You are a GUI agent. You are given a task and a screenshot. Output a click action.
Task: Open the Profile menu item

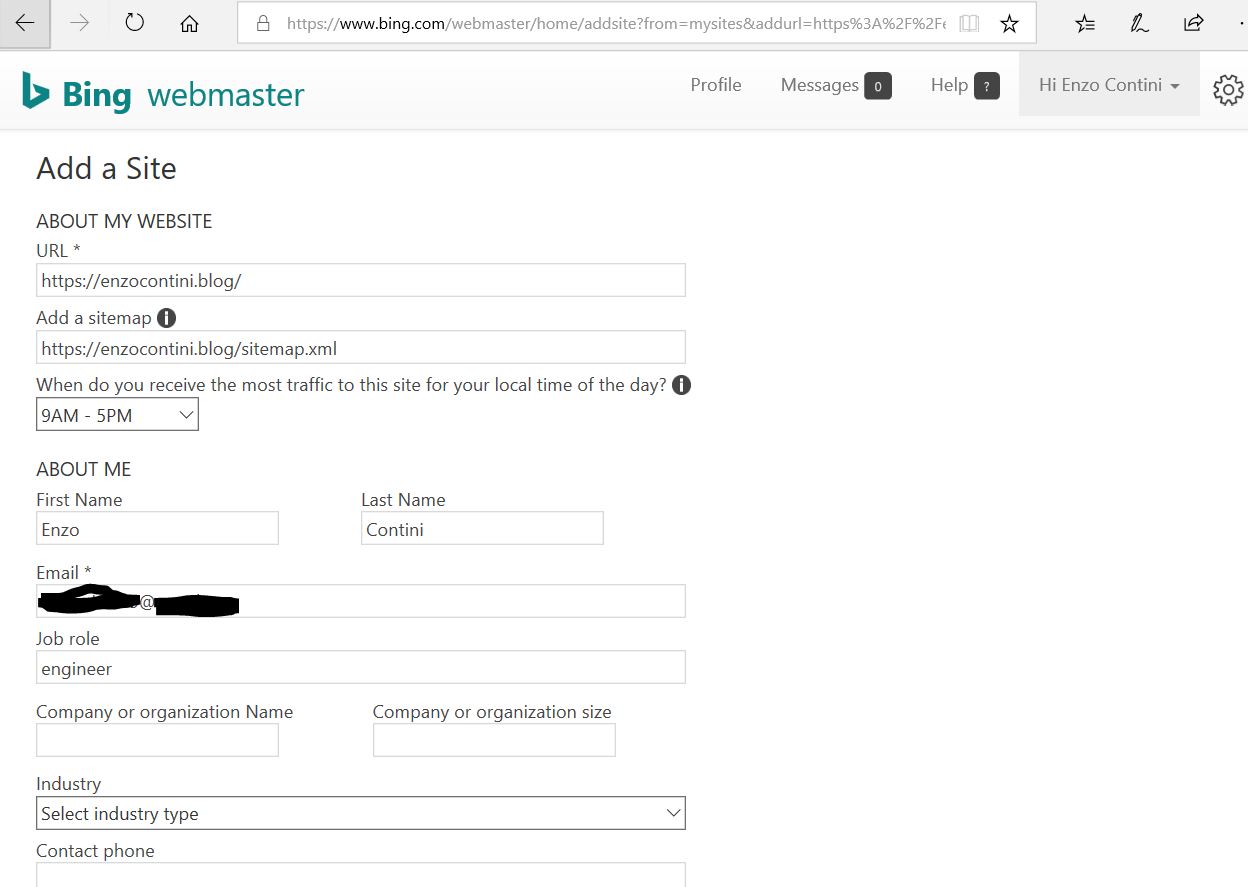pos(715,85)
